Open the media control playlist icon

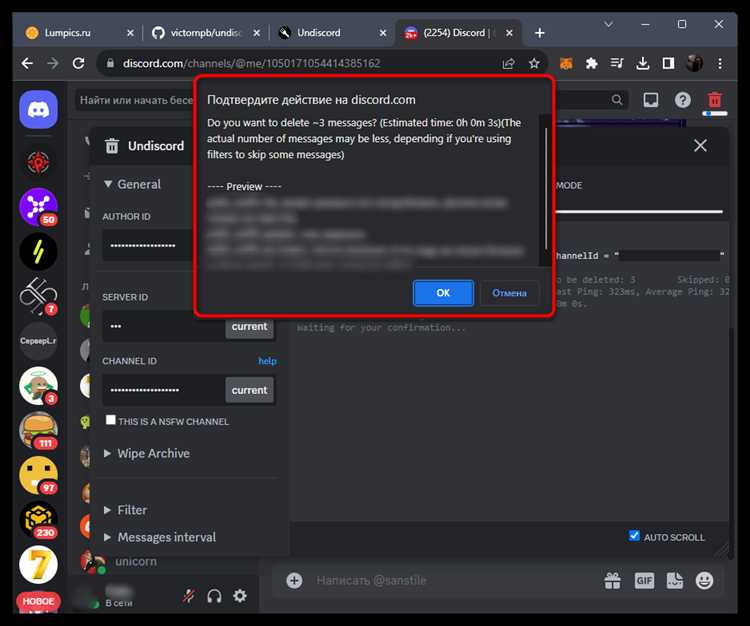click(x=617, y=63)
